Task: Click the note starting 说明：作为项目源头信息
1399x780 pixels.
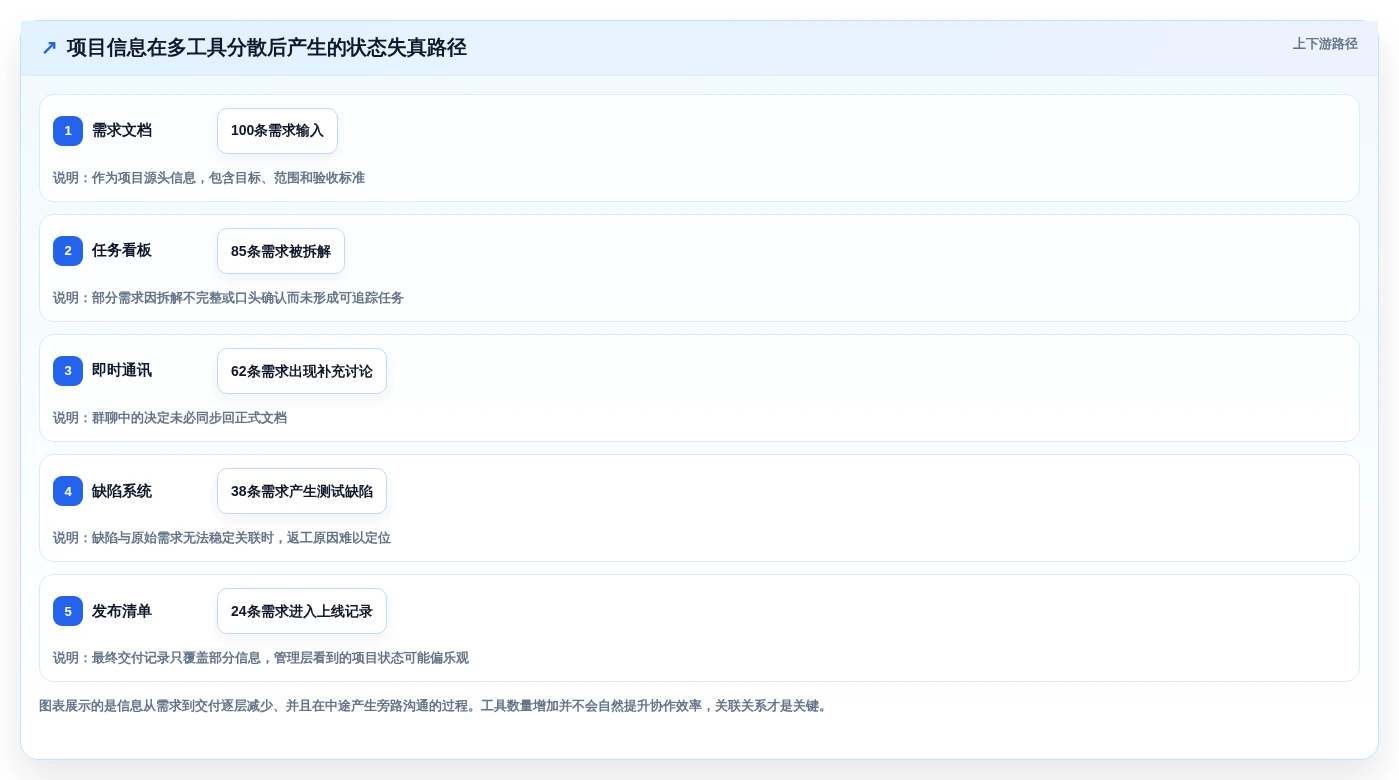Action: tap(209, 178)
